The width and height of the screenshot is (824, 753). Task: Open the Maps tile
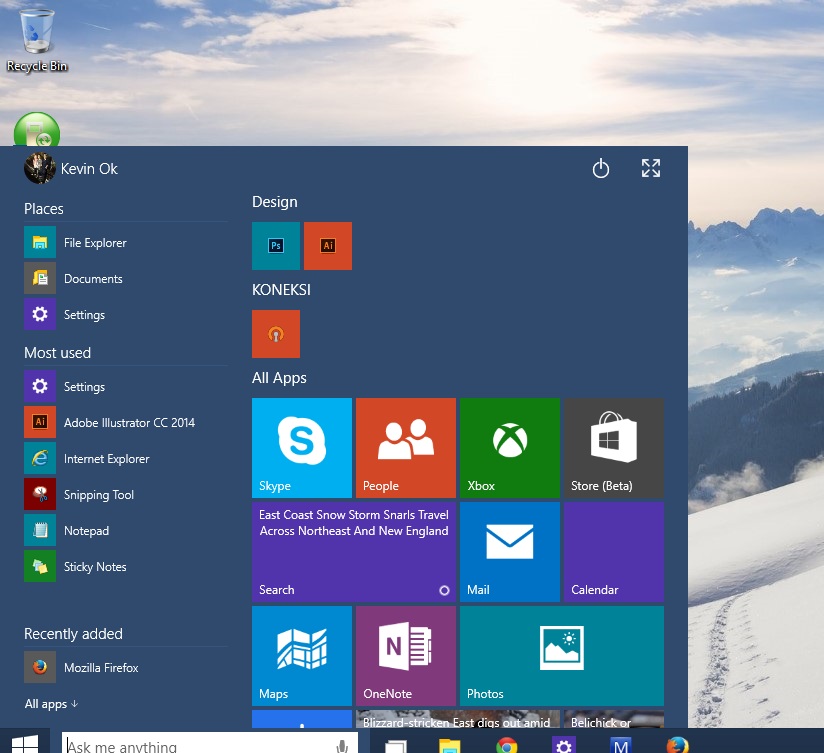click(301, 655)
